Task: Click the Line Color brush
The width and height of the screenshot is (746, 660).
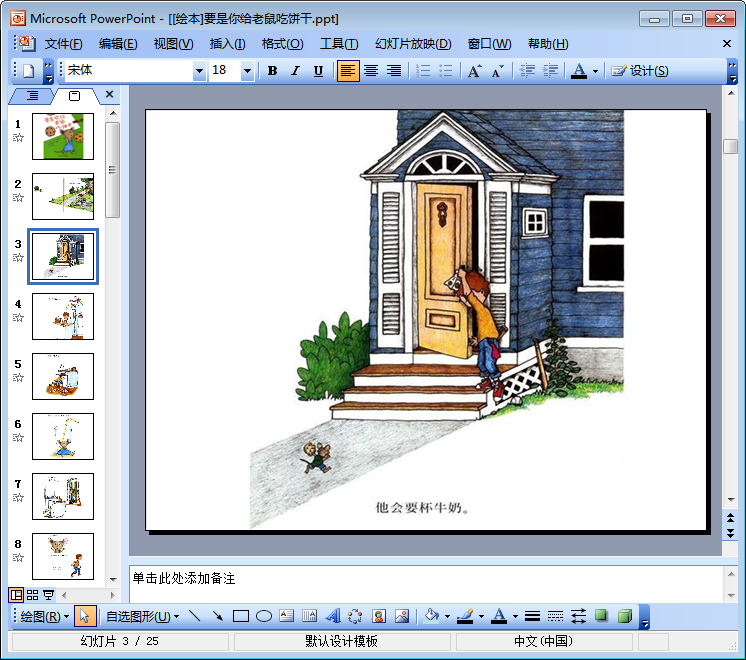Action: pyautogui.click(x=465, y=616)
